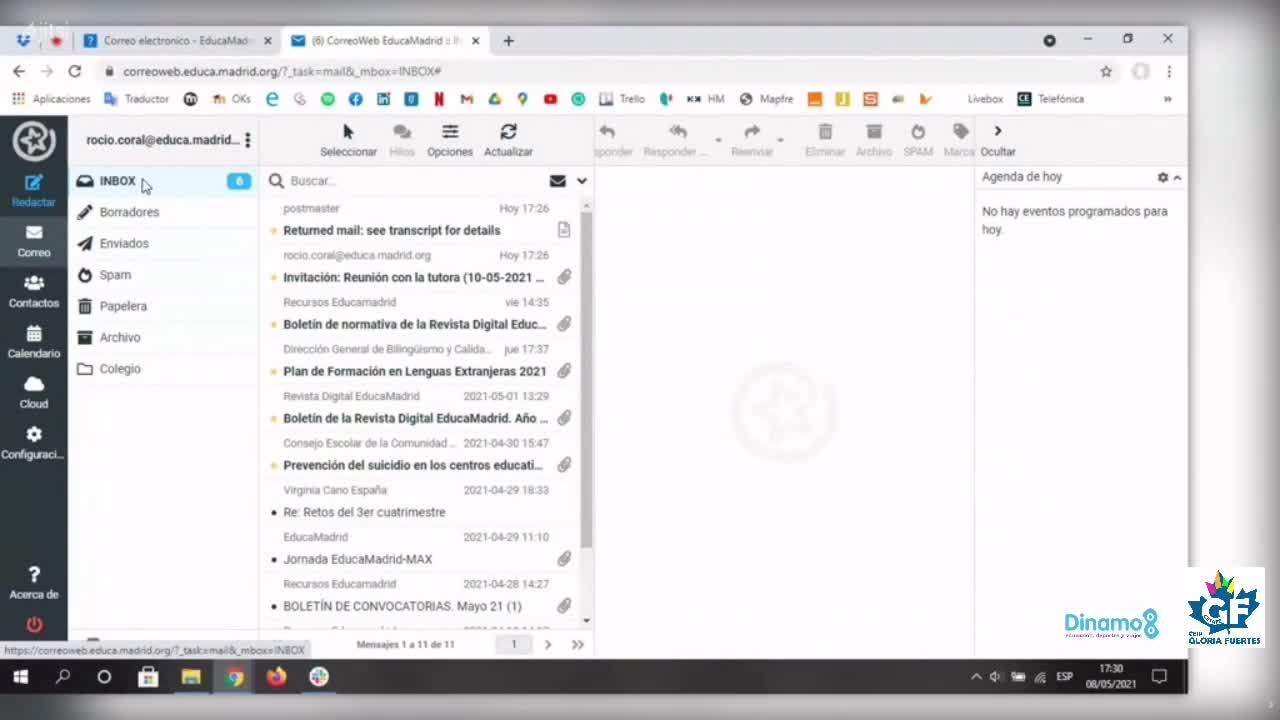Open the Opciones list options
Viewport: 1280px width, 720px height.
(450, 140)
